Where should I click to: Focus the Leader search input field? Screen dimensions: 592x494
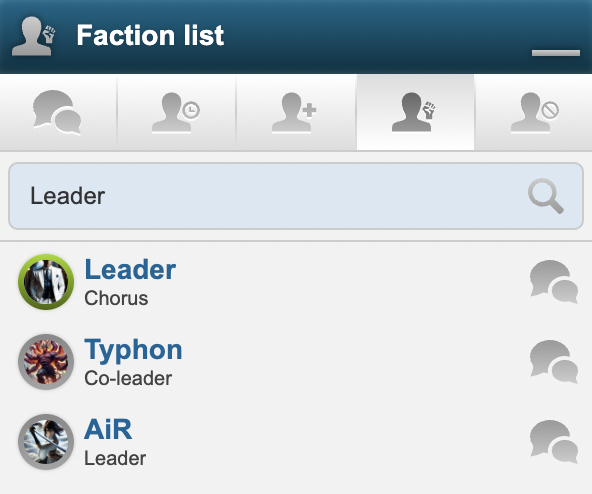296,196
